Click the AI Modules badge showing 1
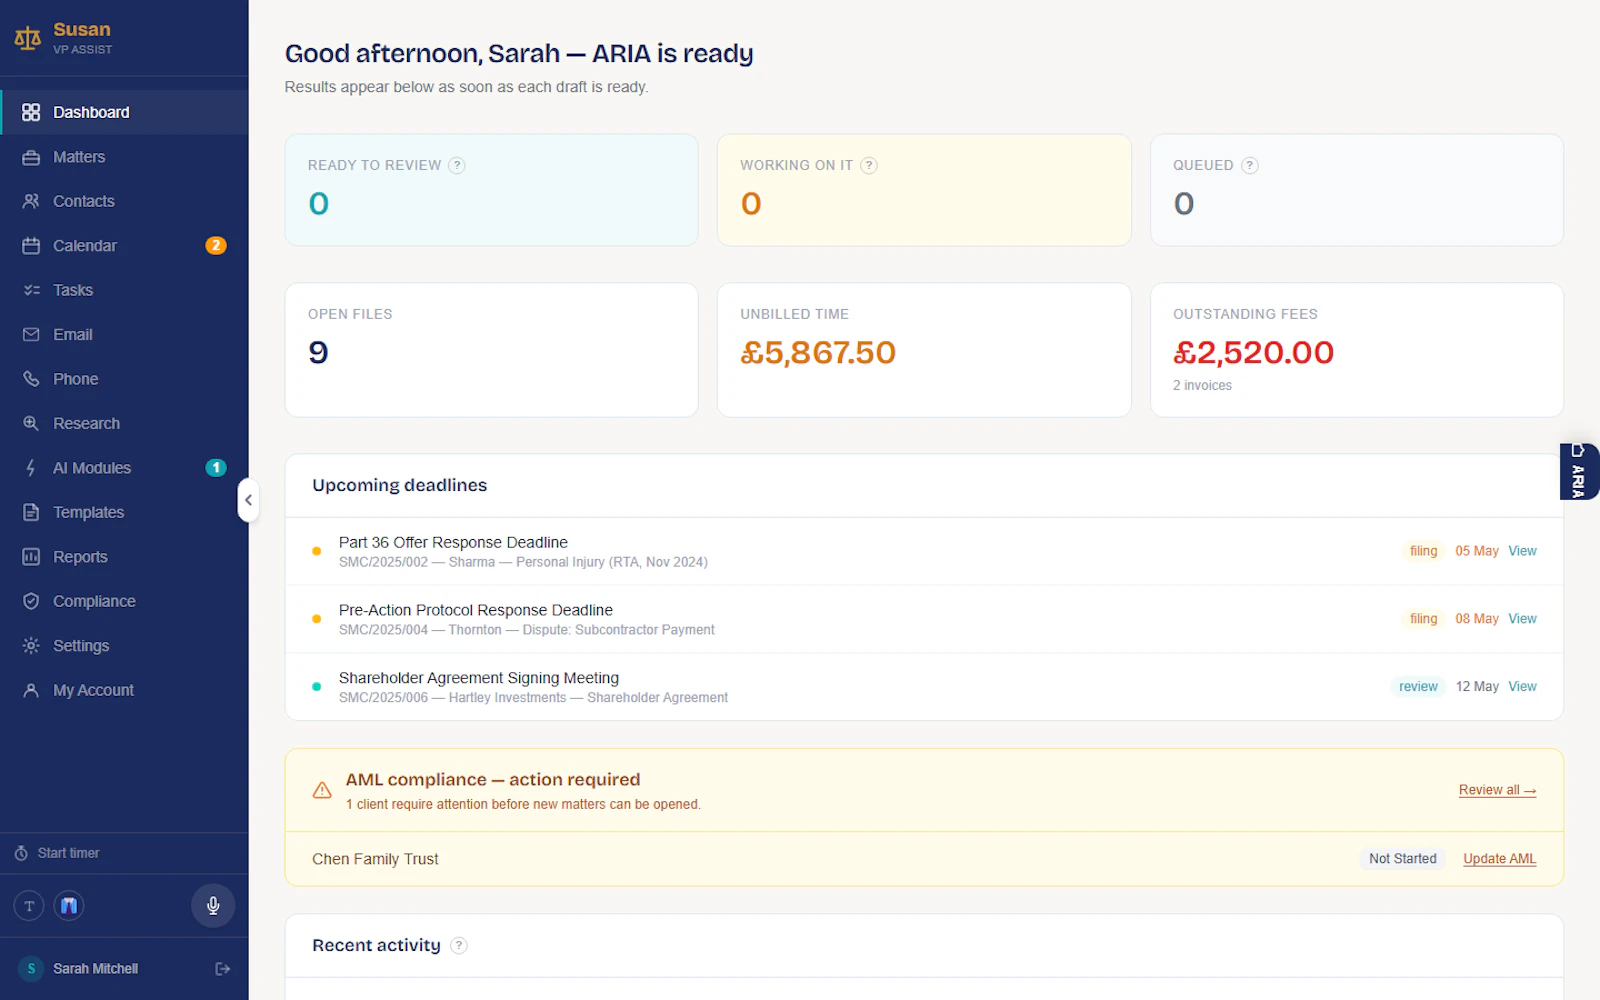The image size is (1600, 1000). (x=216, y=467)
